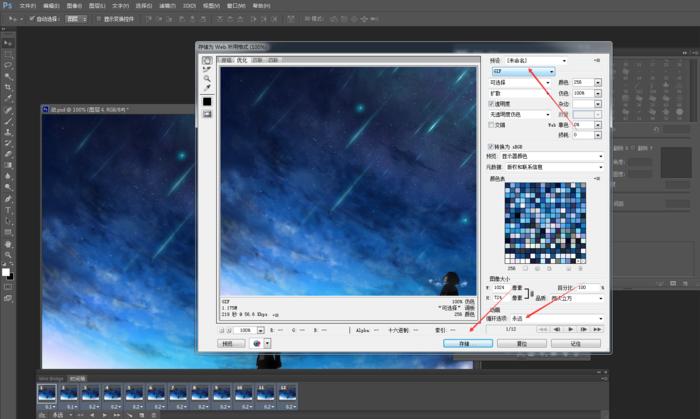Open the 预设 preset dropdown

coord(536,60)
